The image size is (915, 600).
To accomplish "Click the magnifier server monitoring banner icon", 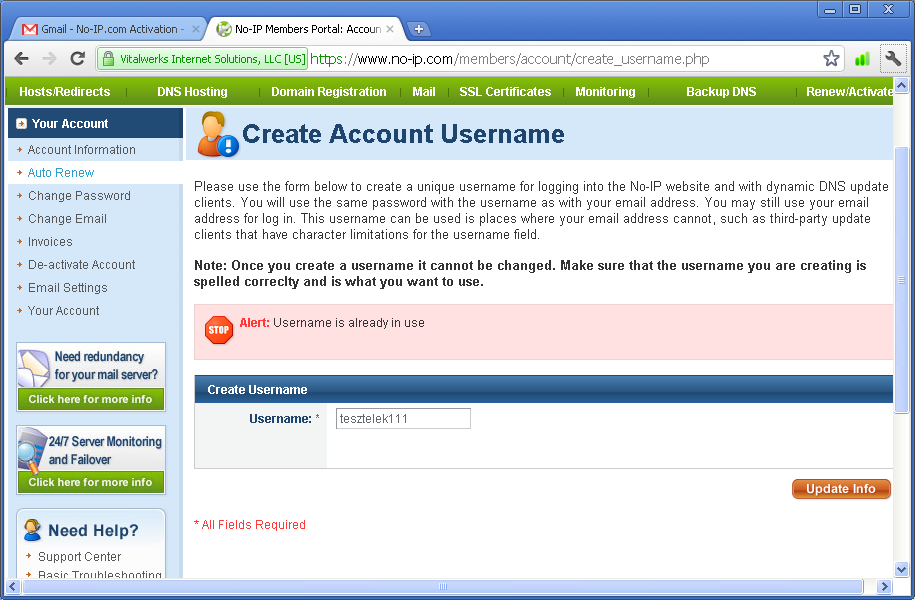I will coord(30,449).
